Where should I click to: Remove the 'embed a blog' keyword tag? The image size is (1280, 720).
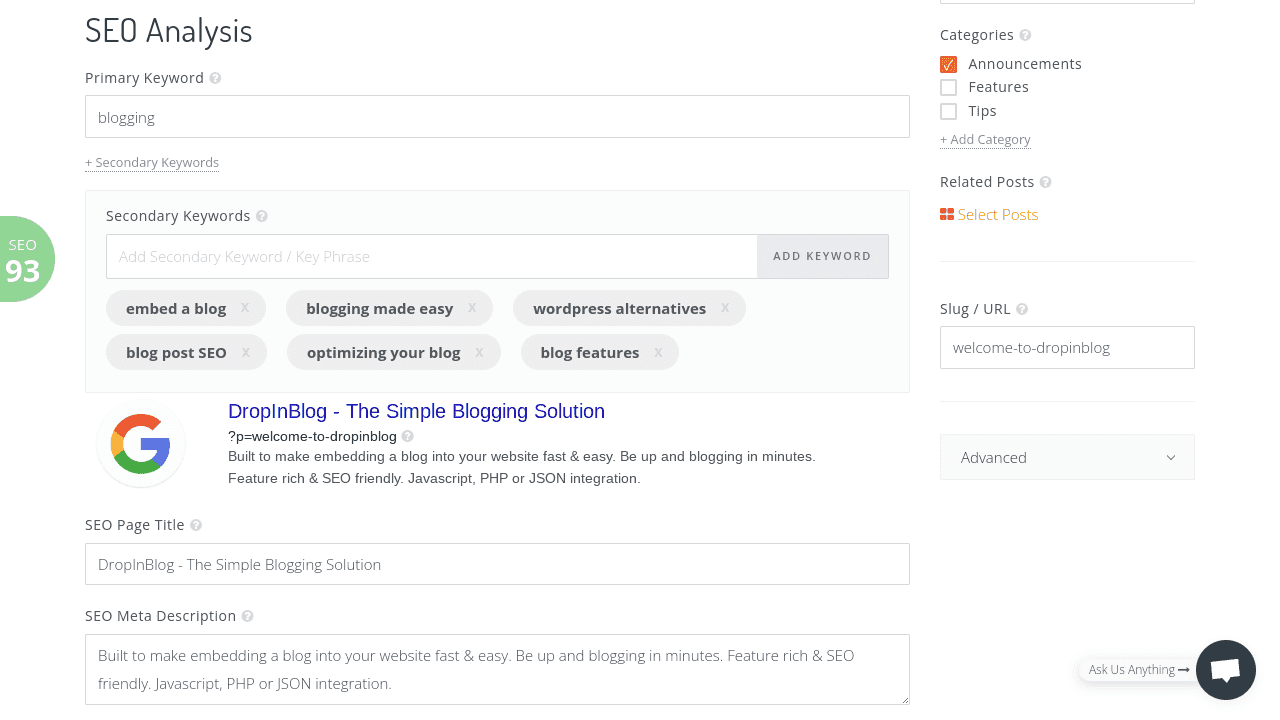(245, 308)
